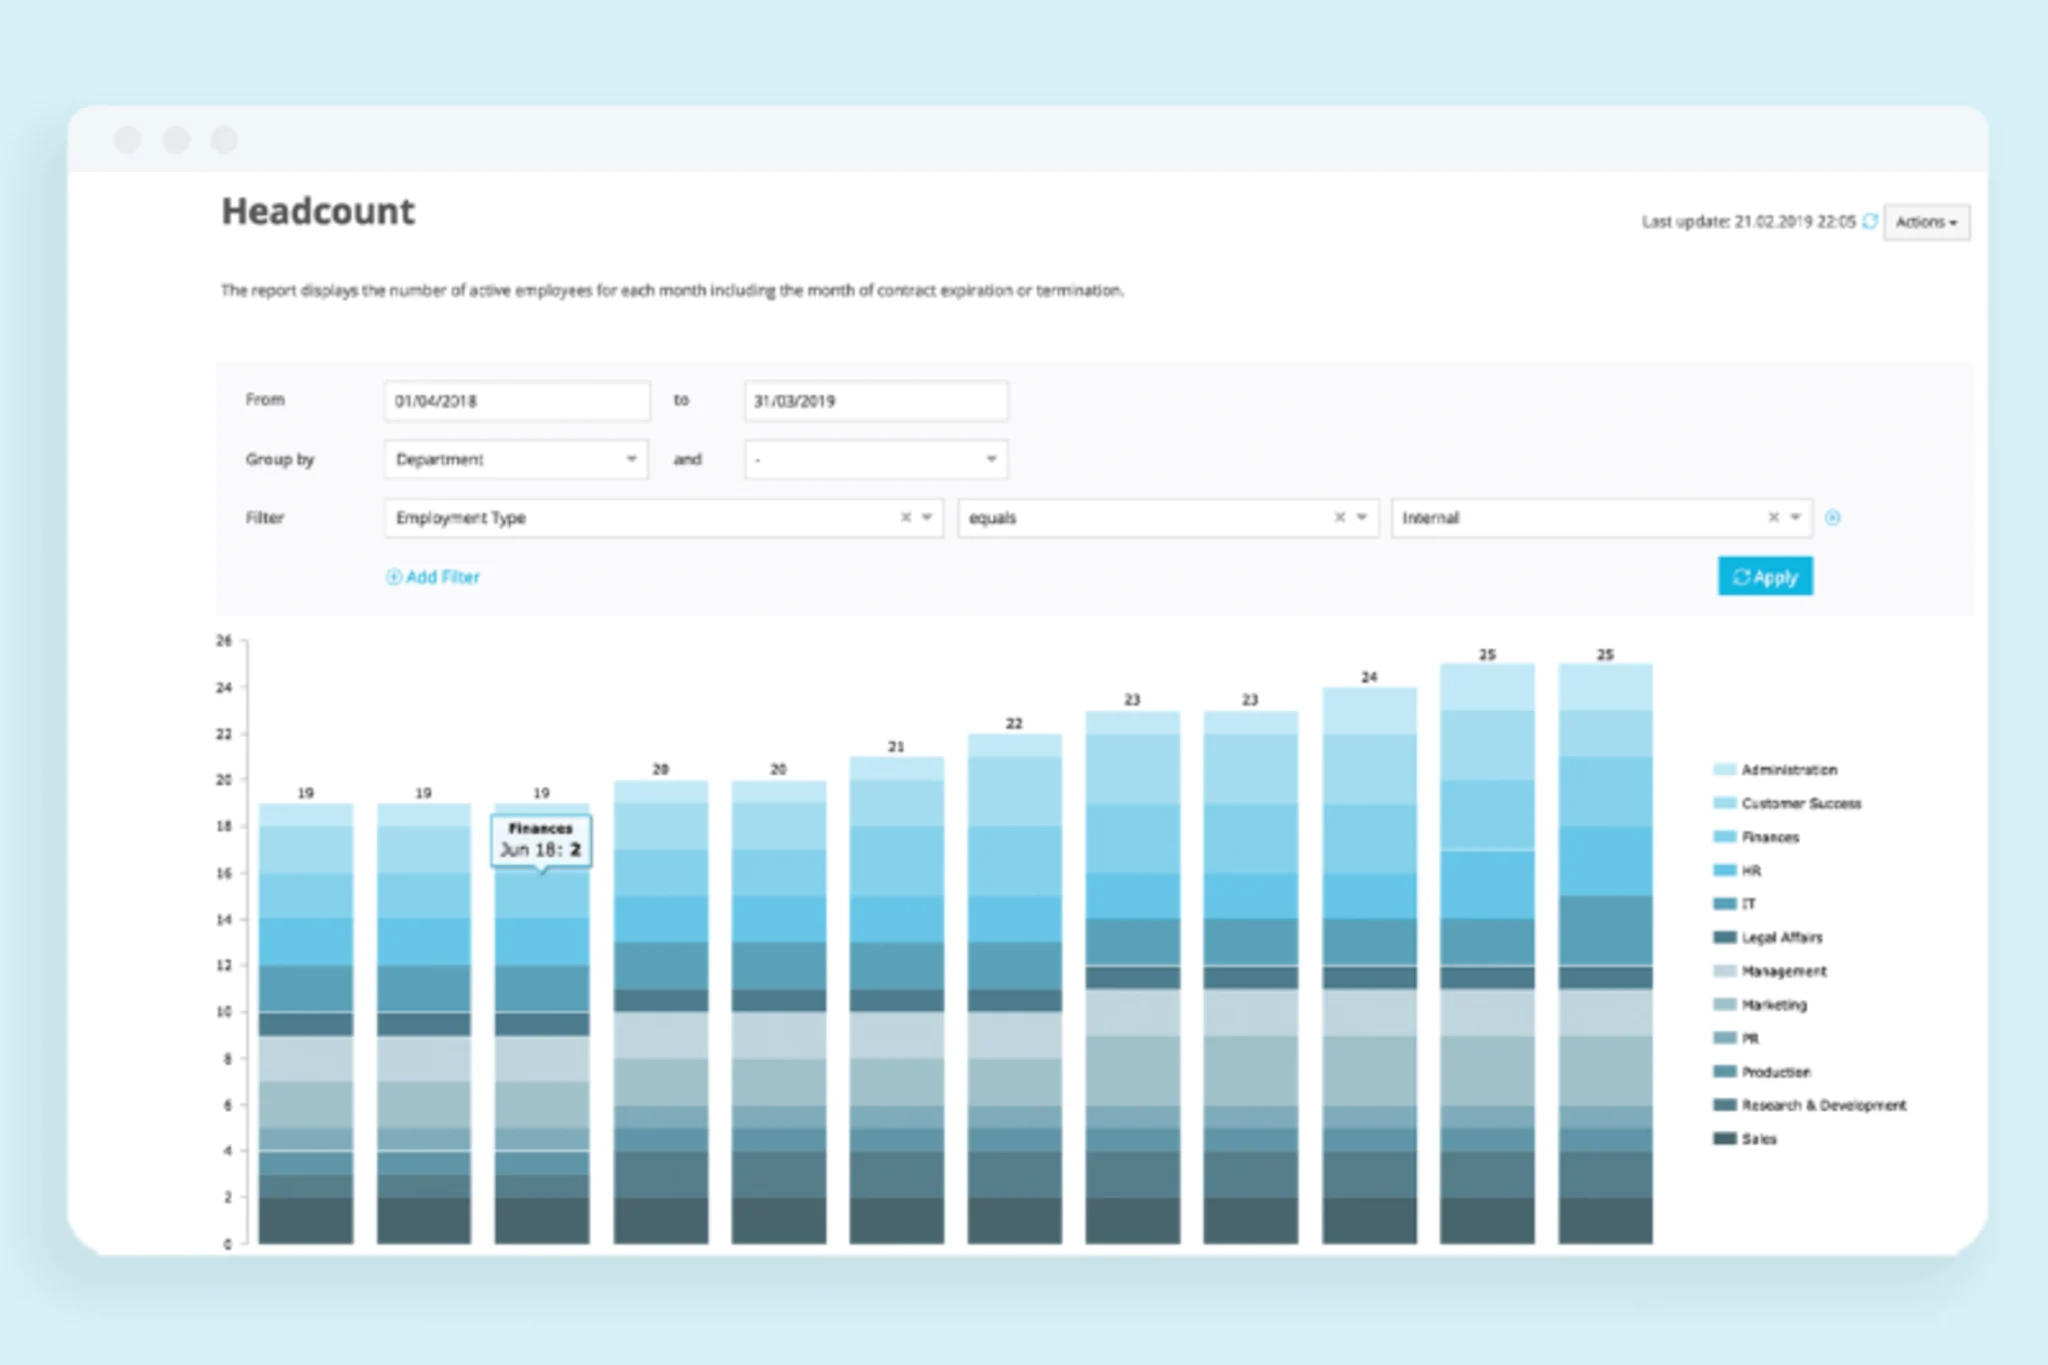This screenshot has width=2048, height=1365.
Task: Click the to date field 31/03/2019
Action: tap(875, 401)
